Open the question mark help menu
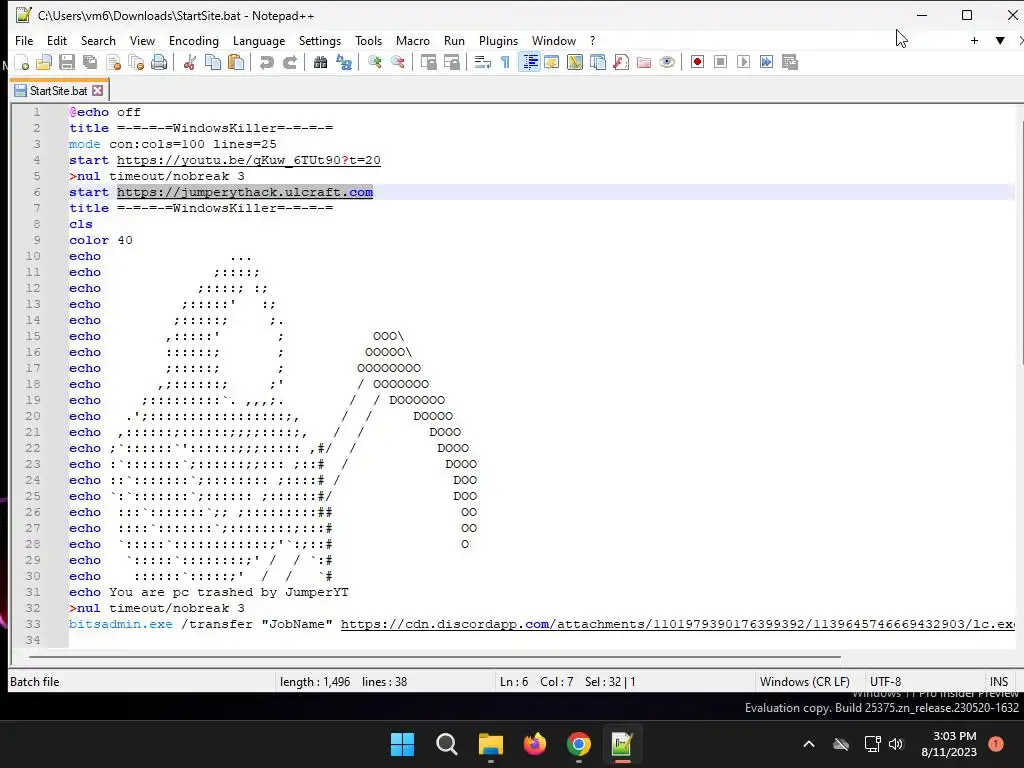 click(592, 40)
